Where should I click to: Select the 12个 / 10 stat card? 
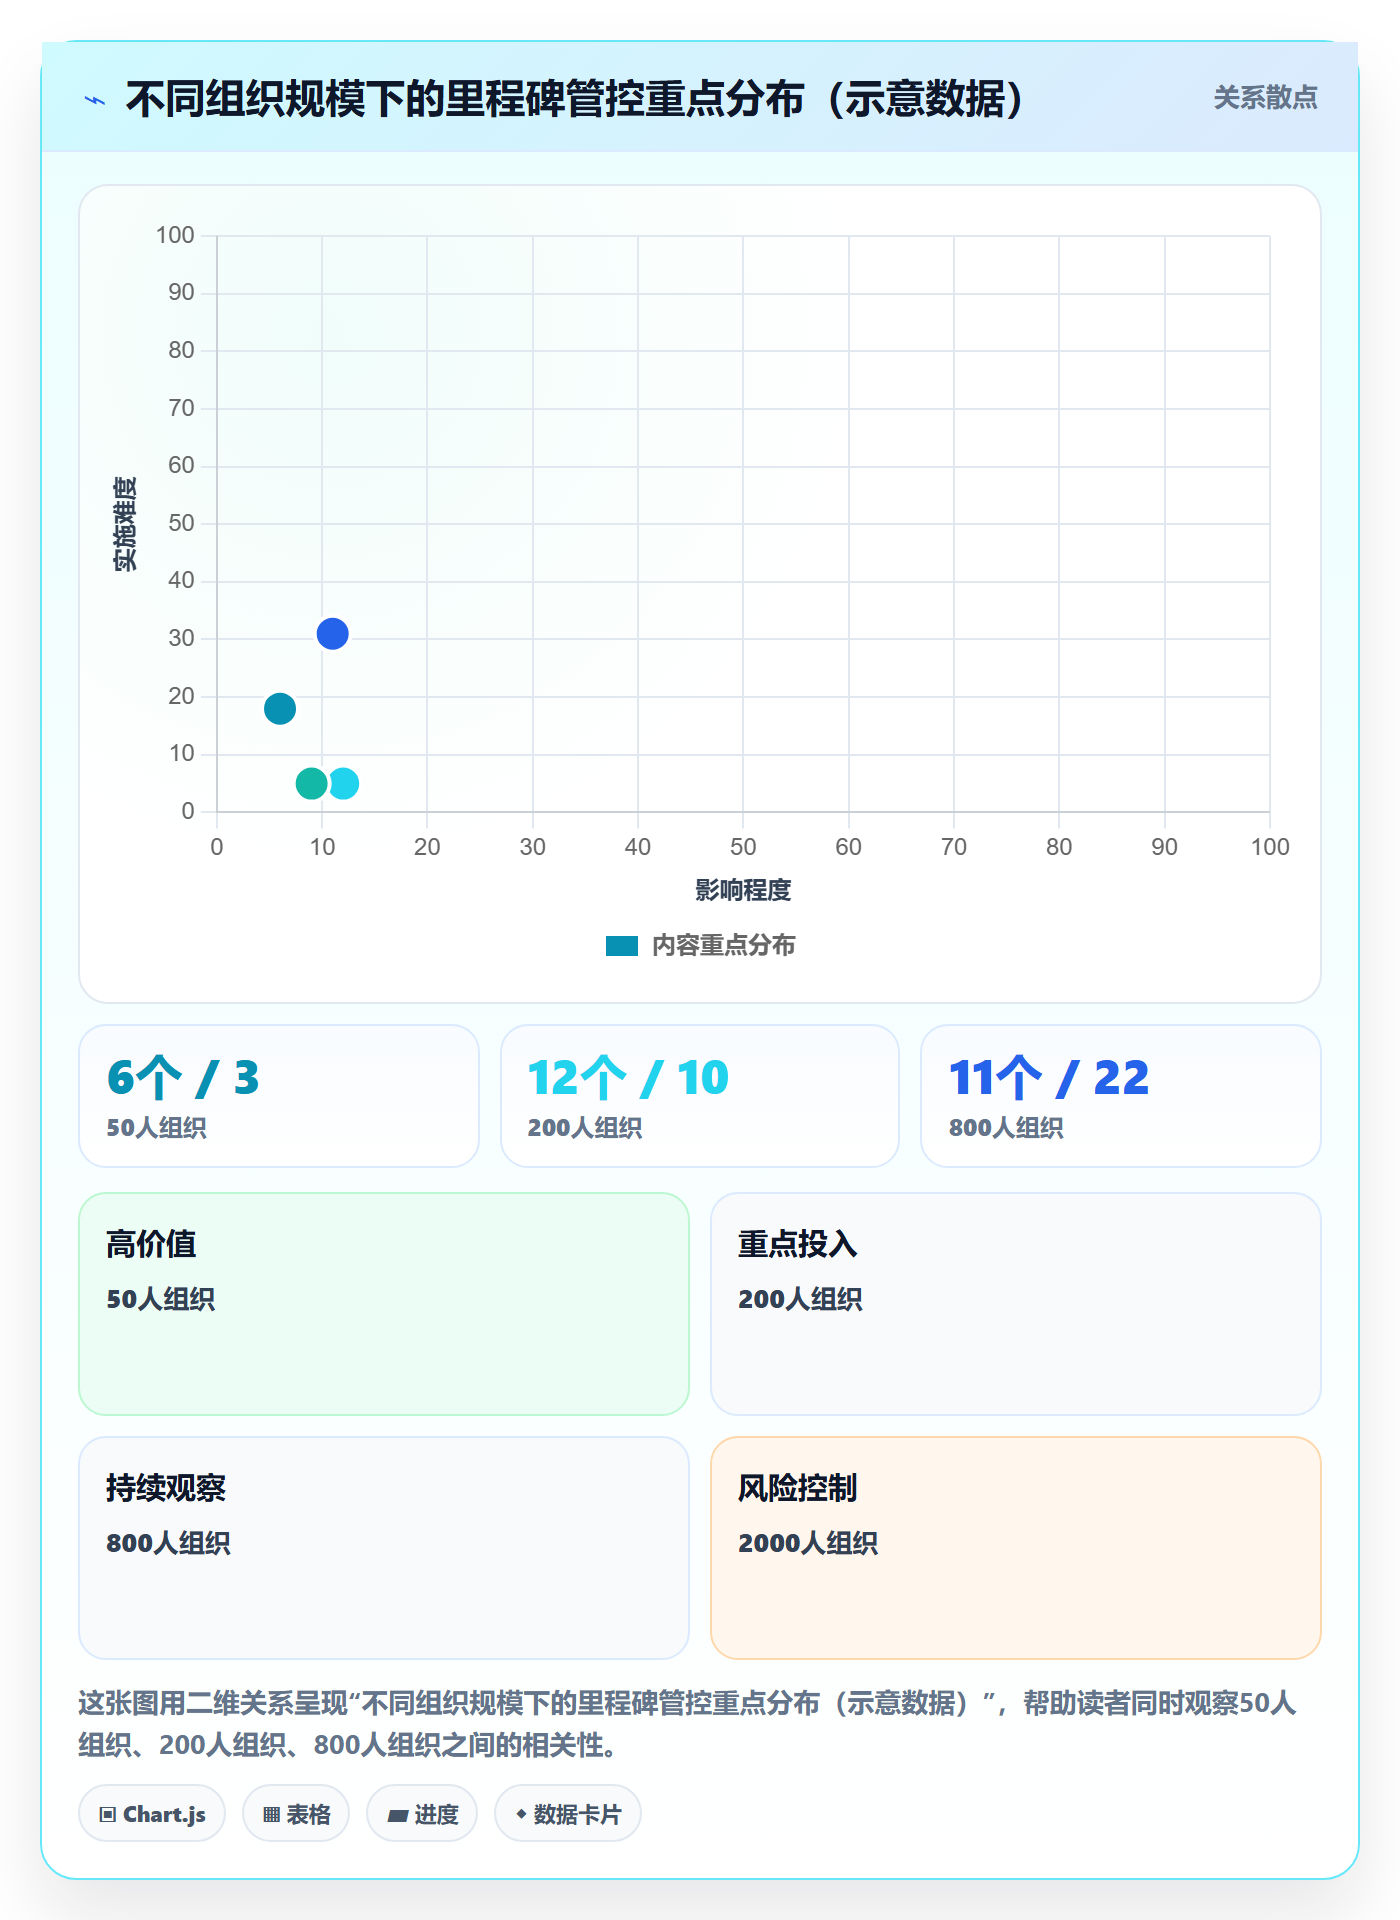(700, 1095)
